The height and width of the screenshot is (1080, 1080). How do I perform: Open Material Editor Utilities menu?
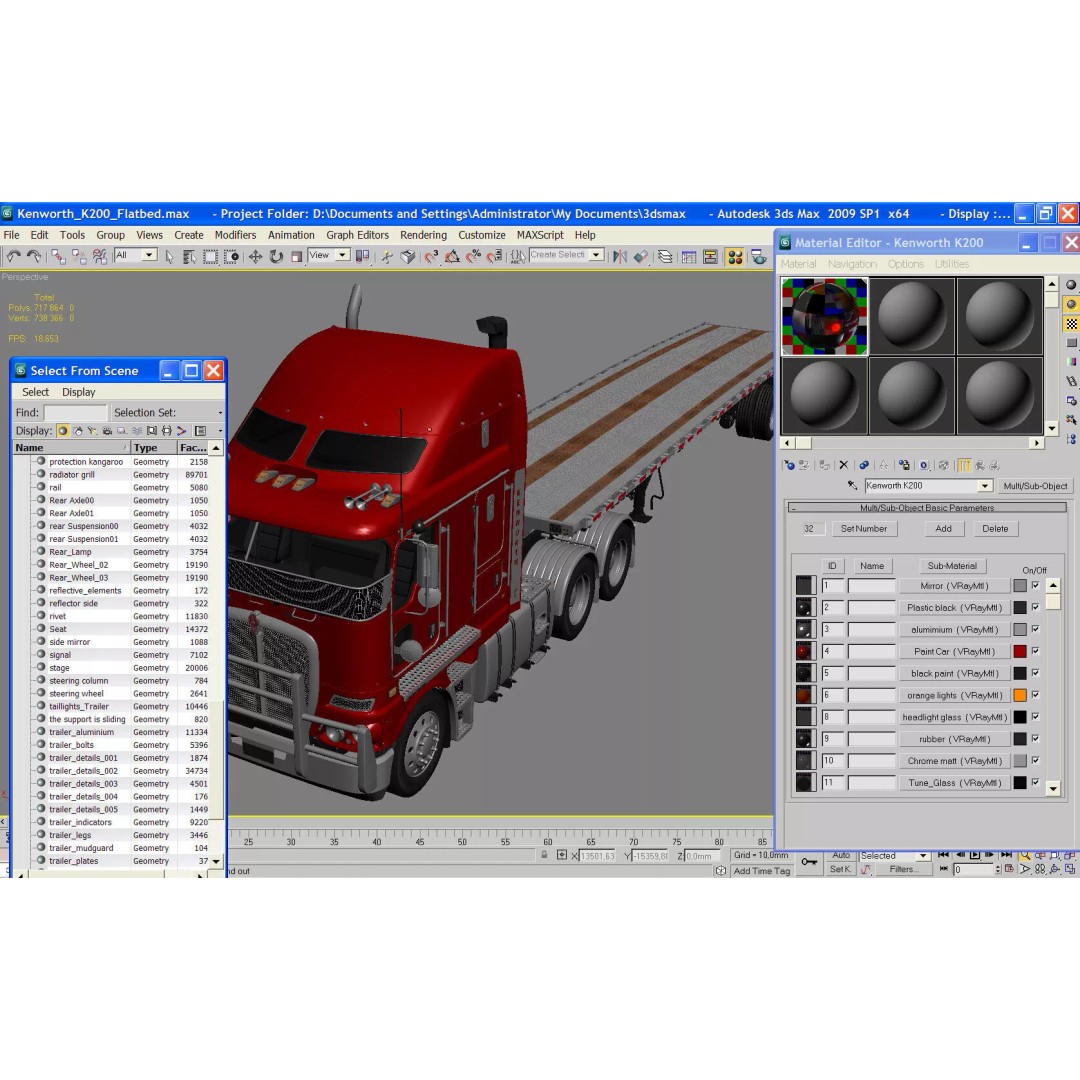tap(951, 264)
